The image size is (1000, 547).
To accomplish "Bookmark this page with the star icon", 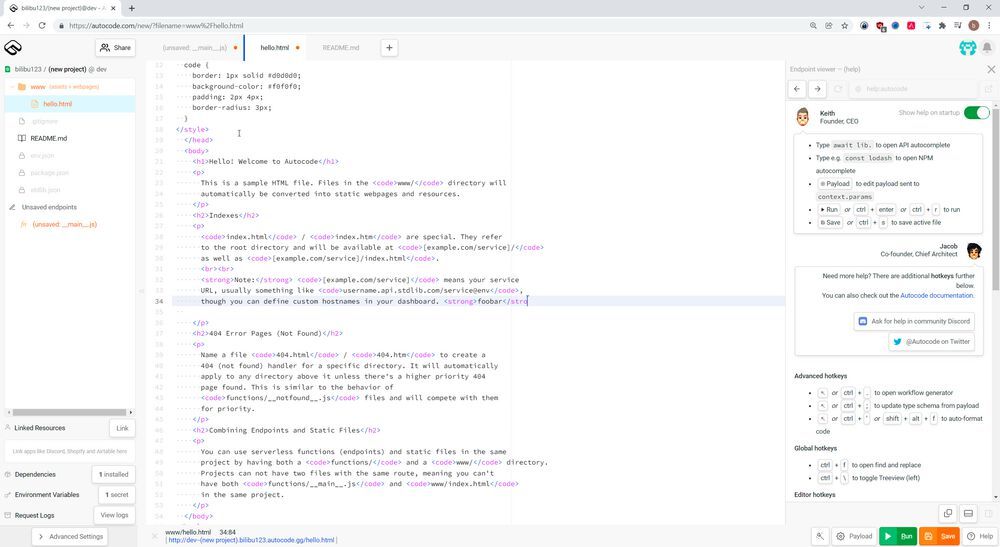I will click(x=844, y=26).
